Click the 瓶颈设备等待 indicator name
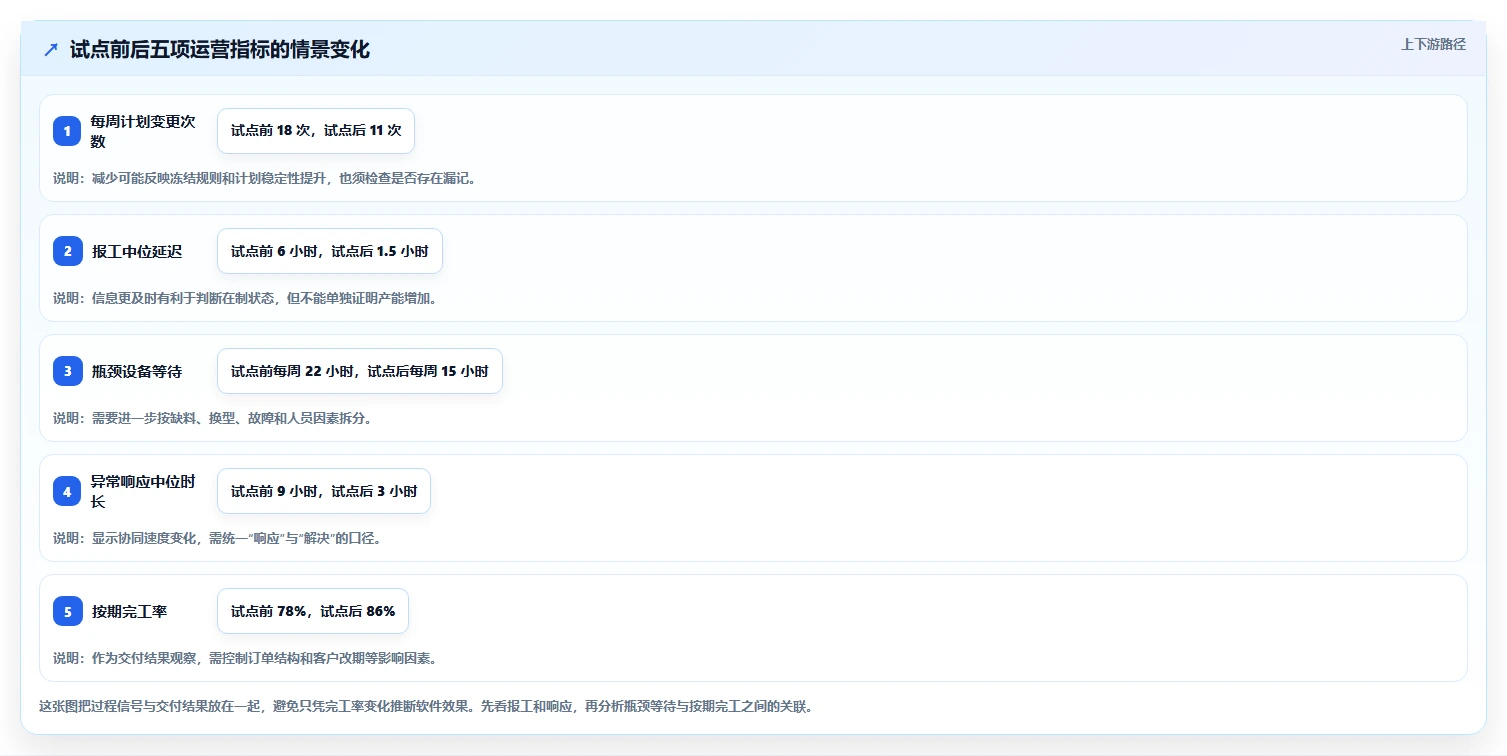 (x=137, y=371)
